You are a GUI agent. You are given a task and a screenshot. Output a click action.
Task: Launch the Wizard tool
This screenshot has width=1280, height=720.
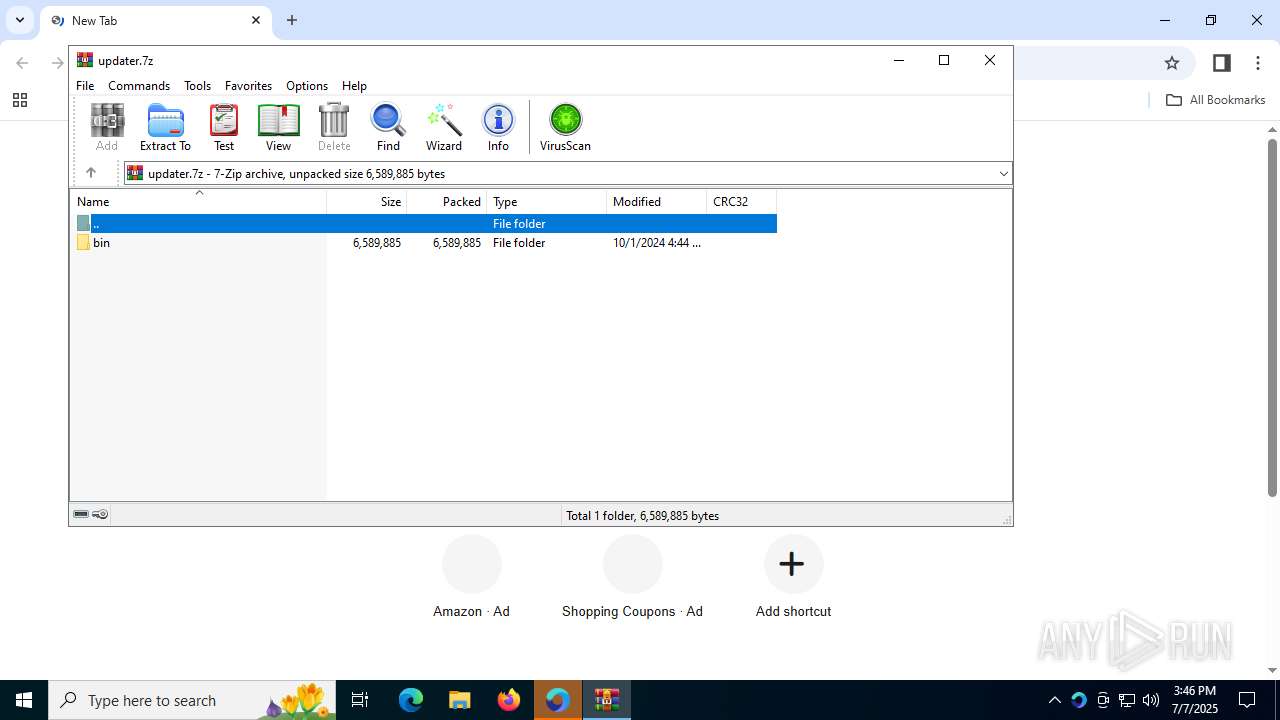tap(444, 128)
